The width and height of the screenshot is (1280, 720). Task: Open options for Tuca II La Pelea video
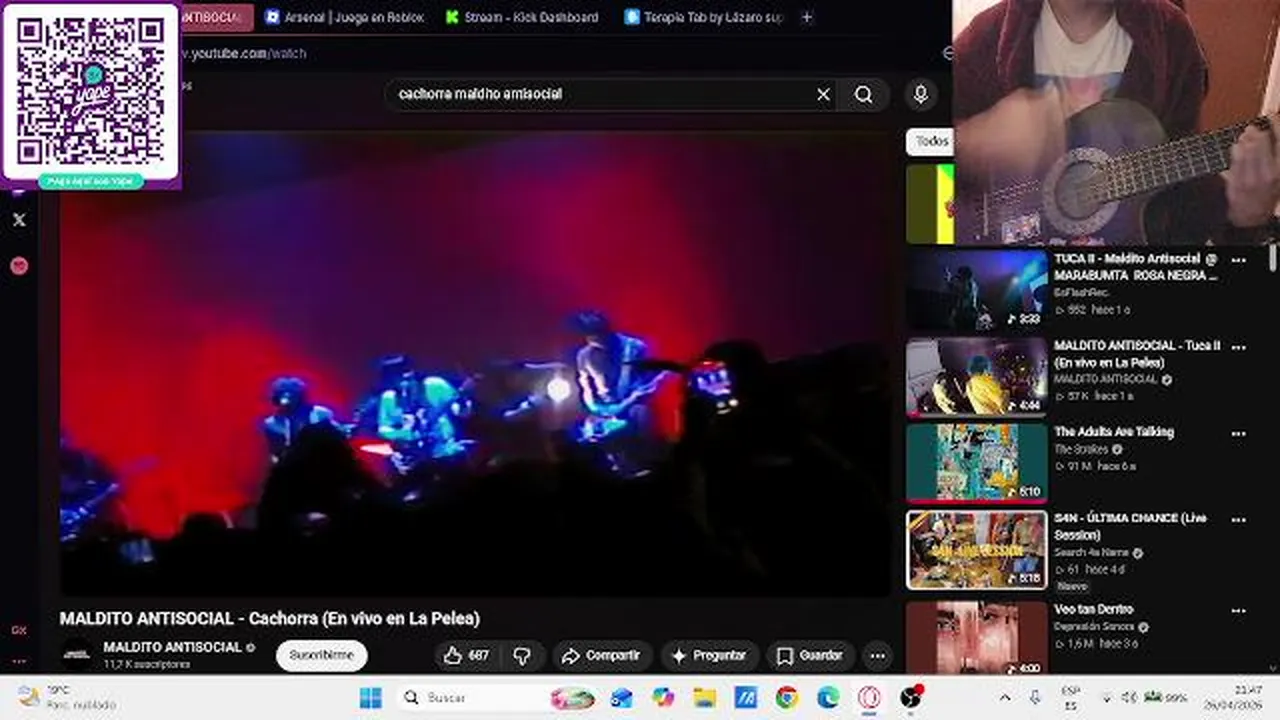(x=1238, y=347)
